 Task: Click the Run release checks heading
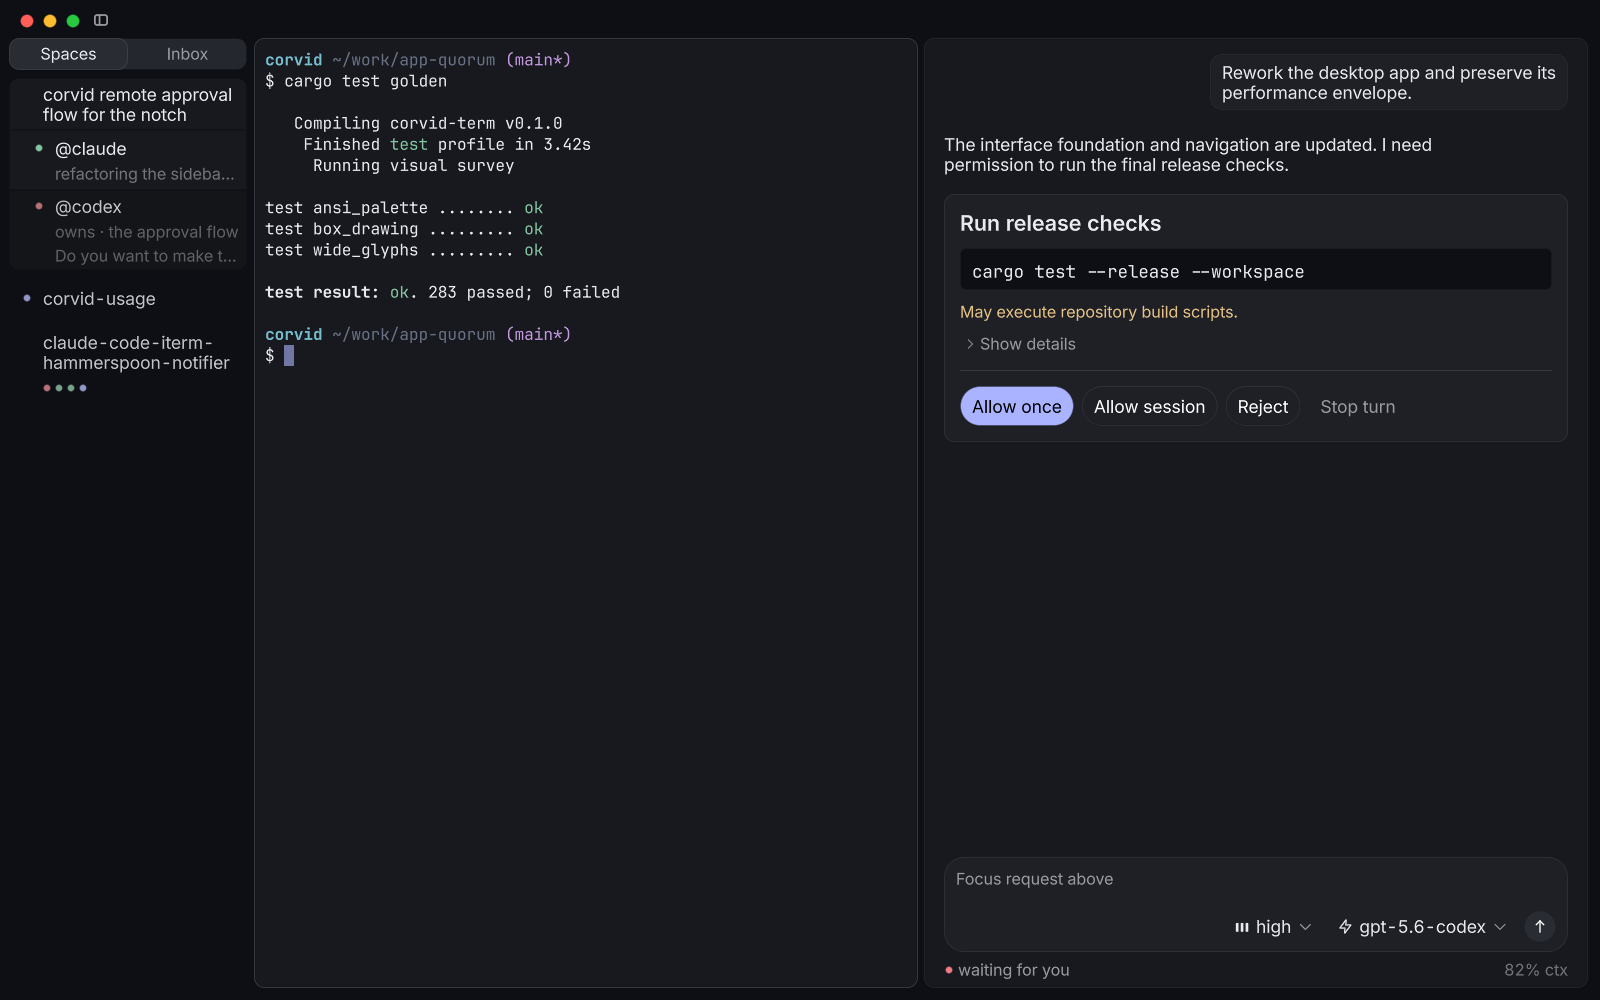click(1060, 223)
